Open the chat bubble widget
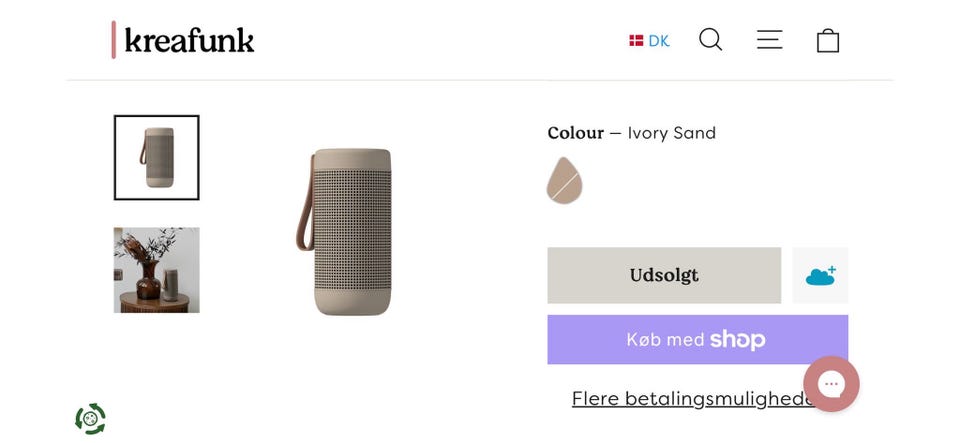Screen dimensions: 960x443 tap(831, 384)
